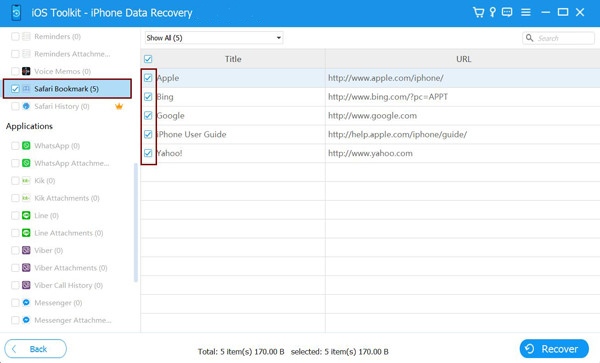Open the hamburger menu icon
This screenshot has width=600, height=363.
point(526,12)
